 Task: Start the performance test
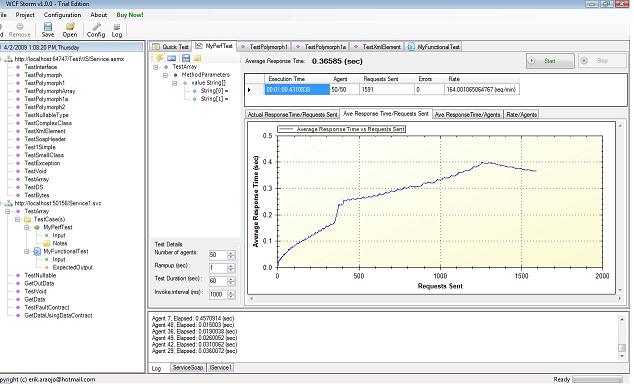point(550,61)
